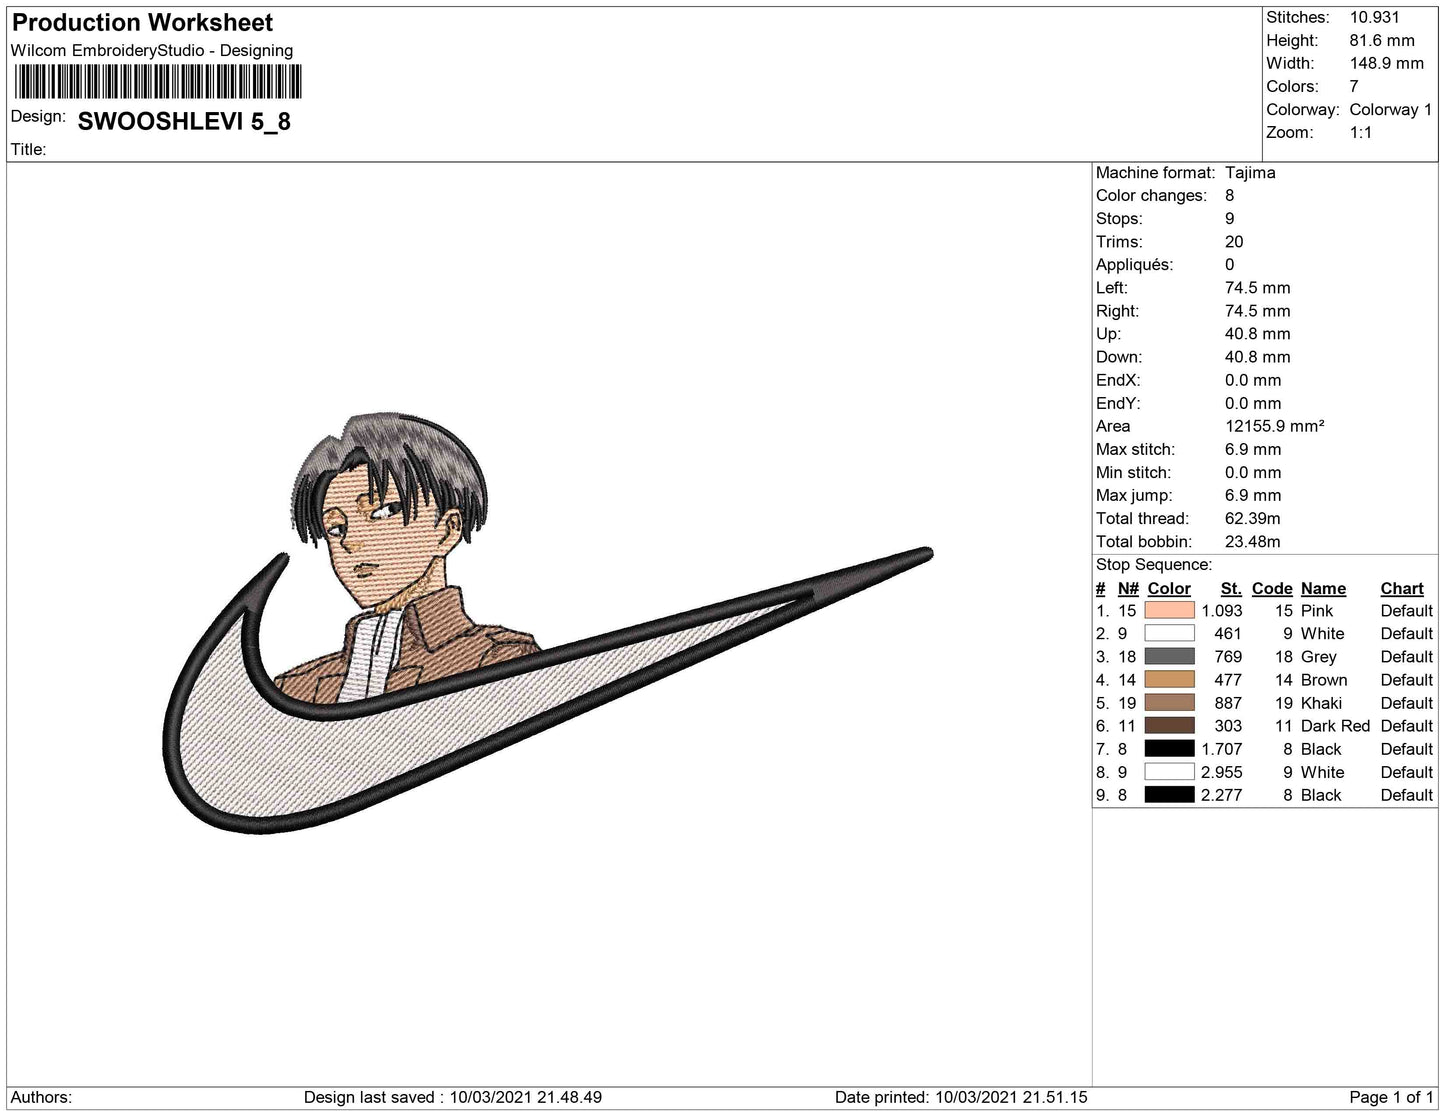The image size is (1445, 1112).
Task: Click the White swatch with 461 stitches
Action: [x=1169, y=633]
